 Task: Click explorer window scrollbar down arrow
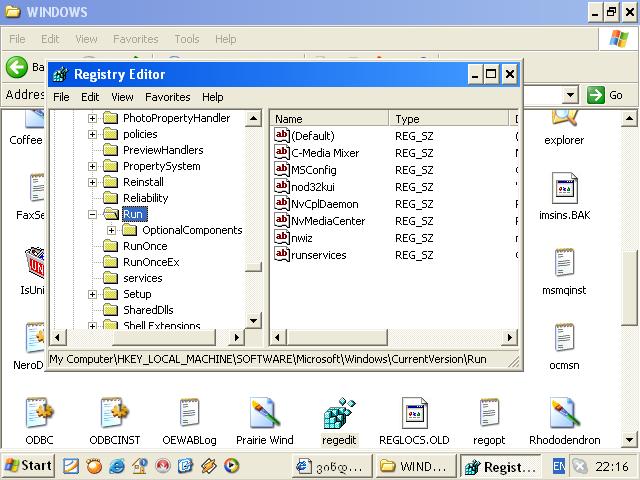(x=629, y=440)
